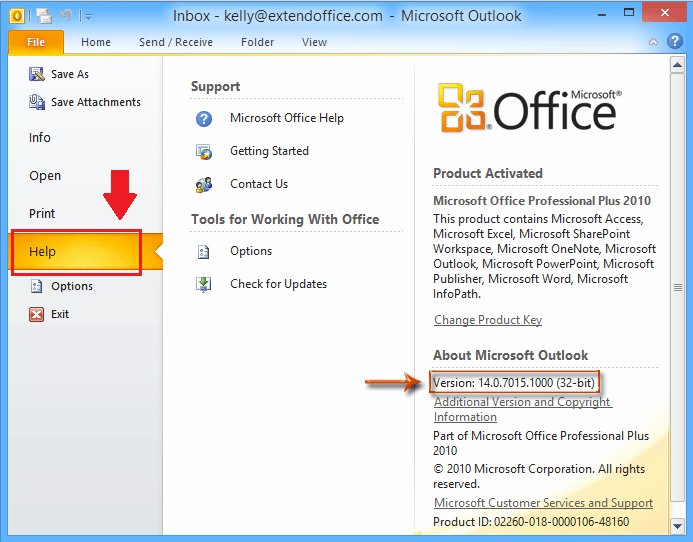Click the vertical scrollbar thumb

677,287
